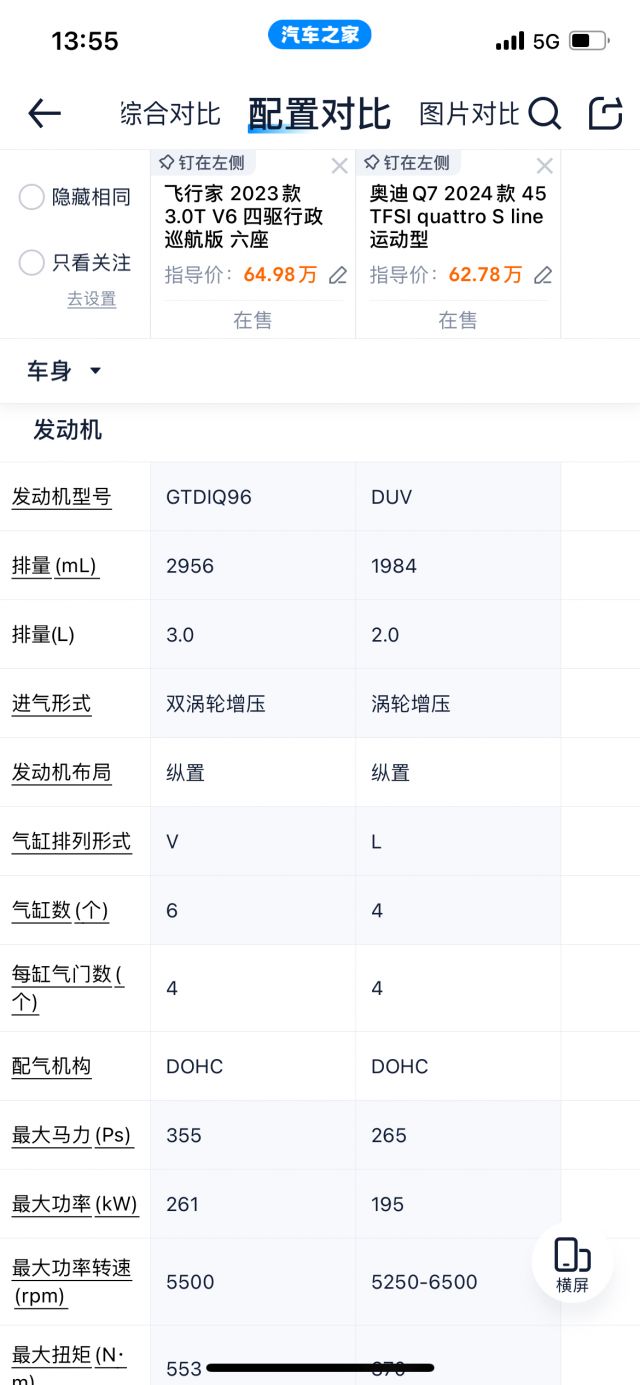Viewport: 640px width, 1385px height.
Task: Switch to 综合对比 tab
Action: [170, 114]
